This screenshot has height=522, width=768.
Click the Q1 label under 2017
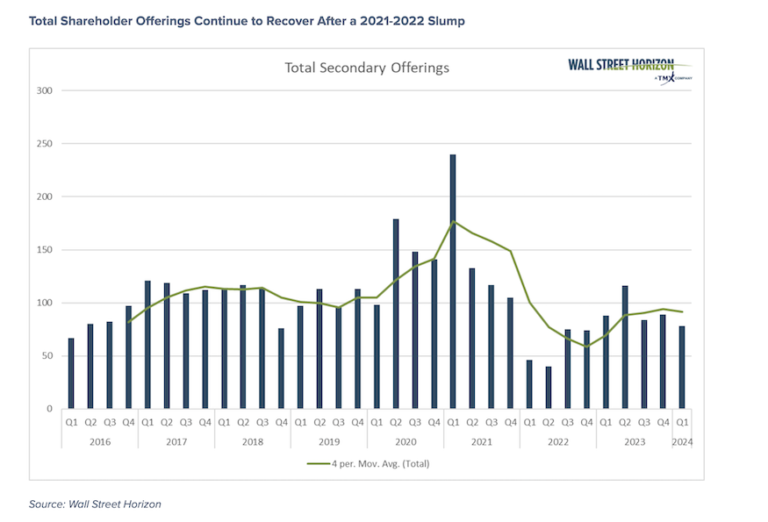pos(147,422)
